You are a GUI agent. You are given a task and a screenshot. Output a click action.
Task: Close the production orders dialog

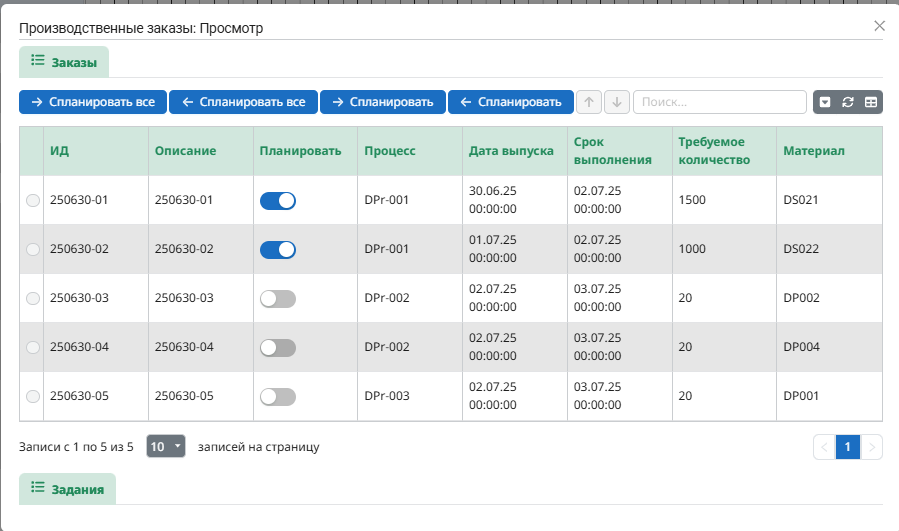pyautogui.click(x=880, y=26)
